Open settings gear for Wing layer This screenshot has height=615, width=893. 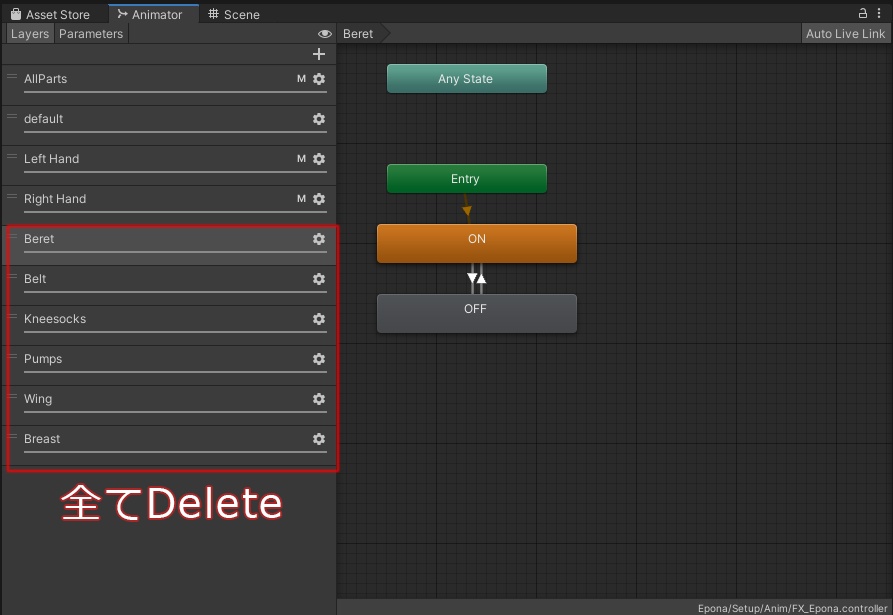coord(319,399)
